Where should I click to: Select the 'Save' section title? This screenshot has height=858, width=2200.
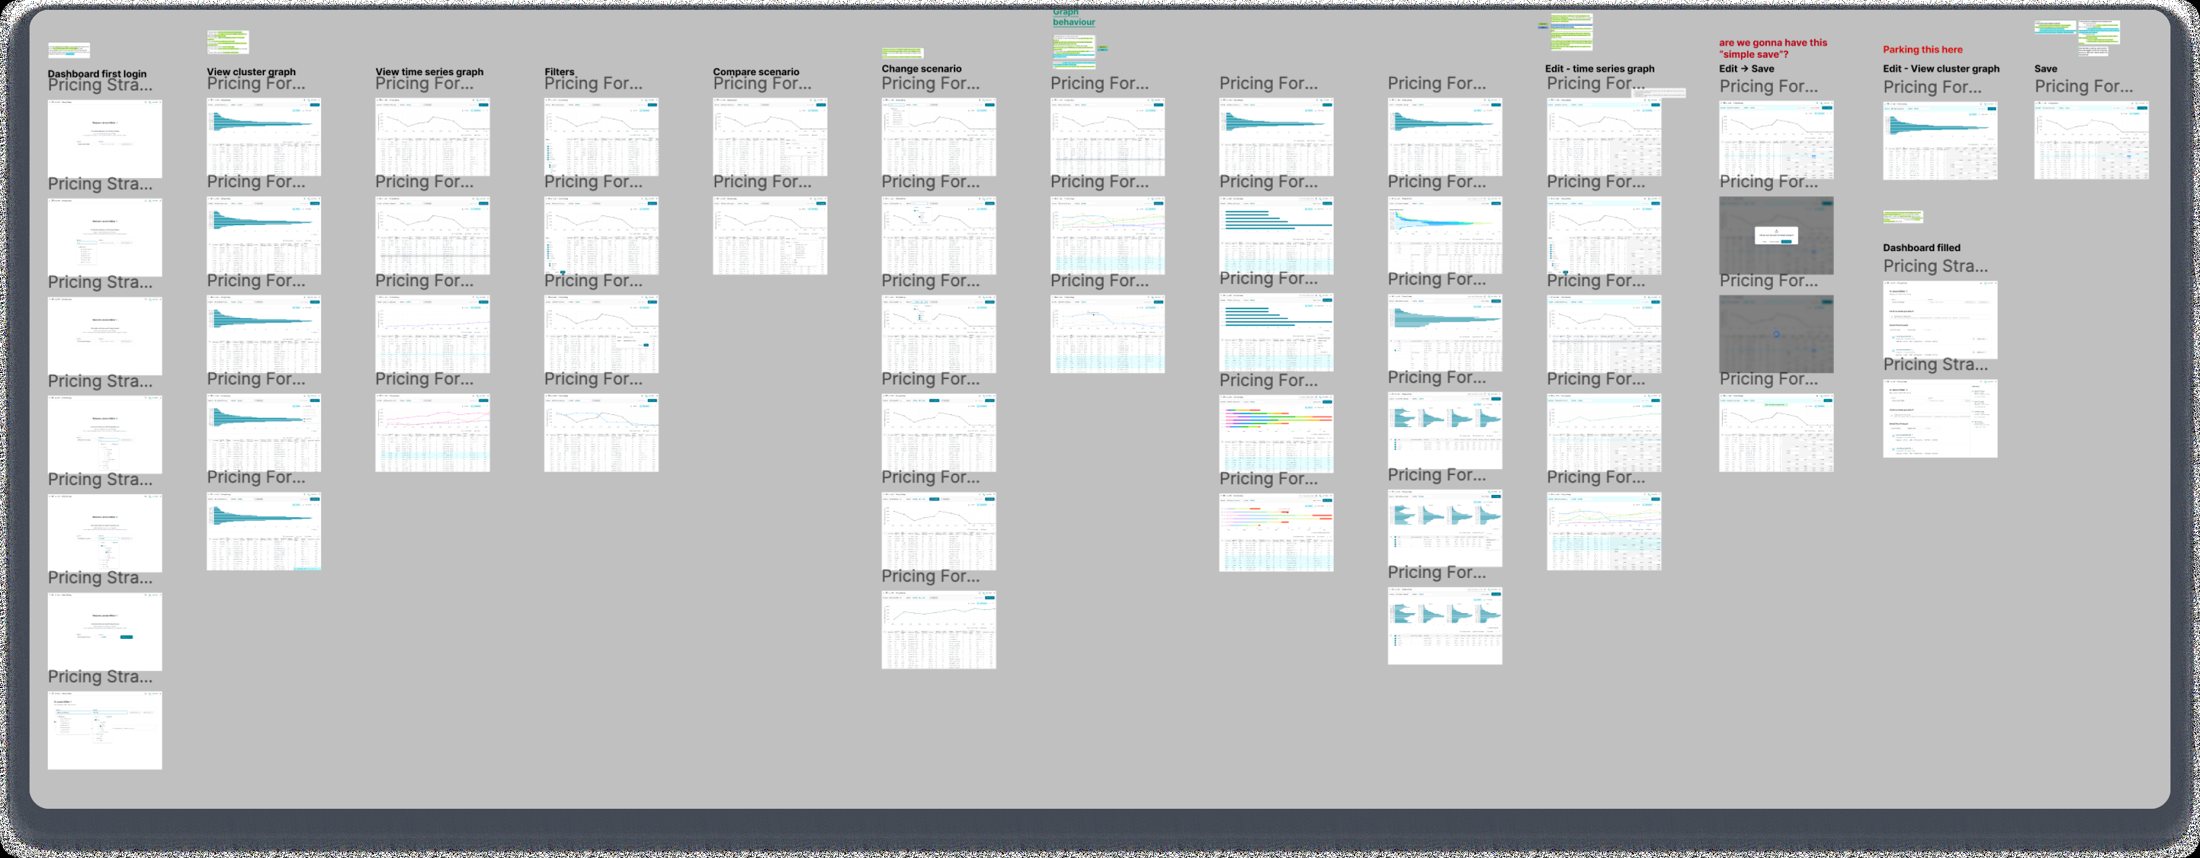tap(2045, 69)
